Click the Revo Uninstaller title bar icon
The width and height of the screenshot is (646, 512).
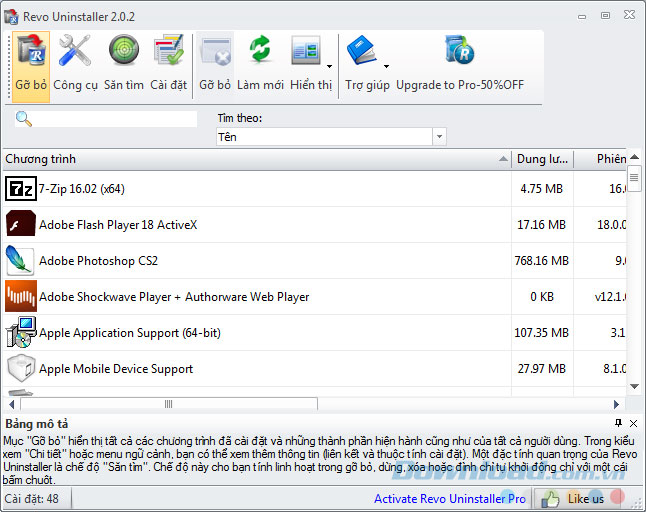(11, 17)
